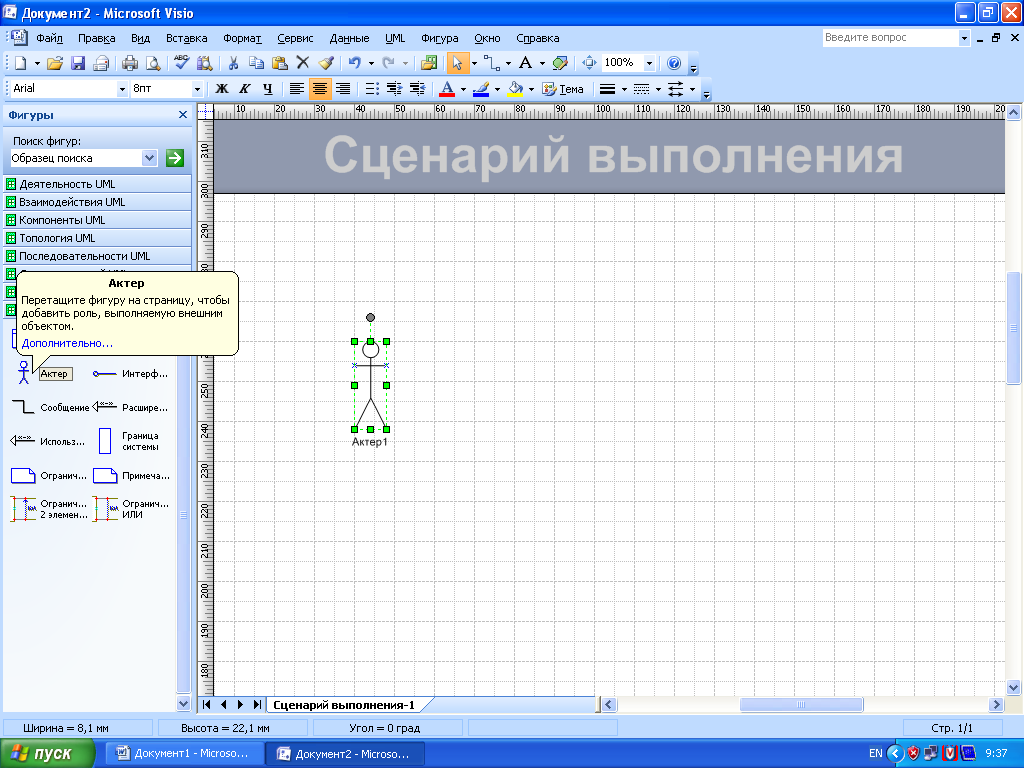Paste from the clipboard icon
1024x768 pixels.
[280, 63]
